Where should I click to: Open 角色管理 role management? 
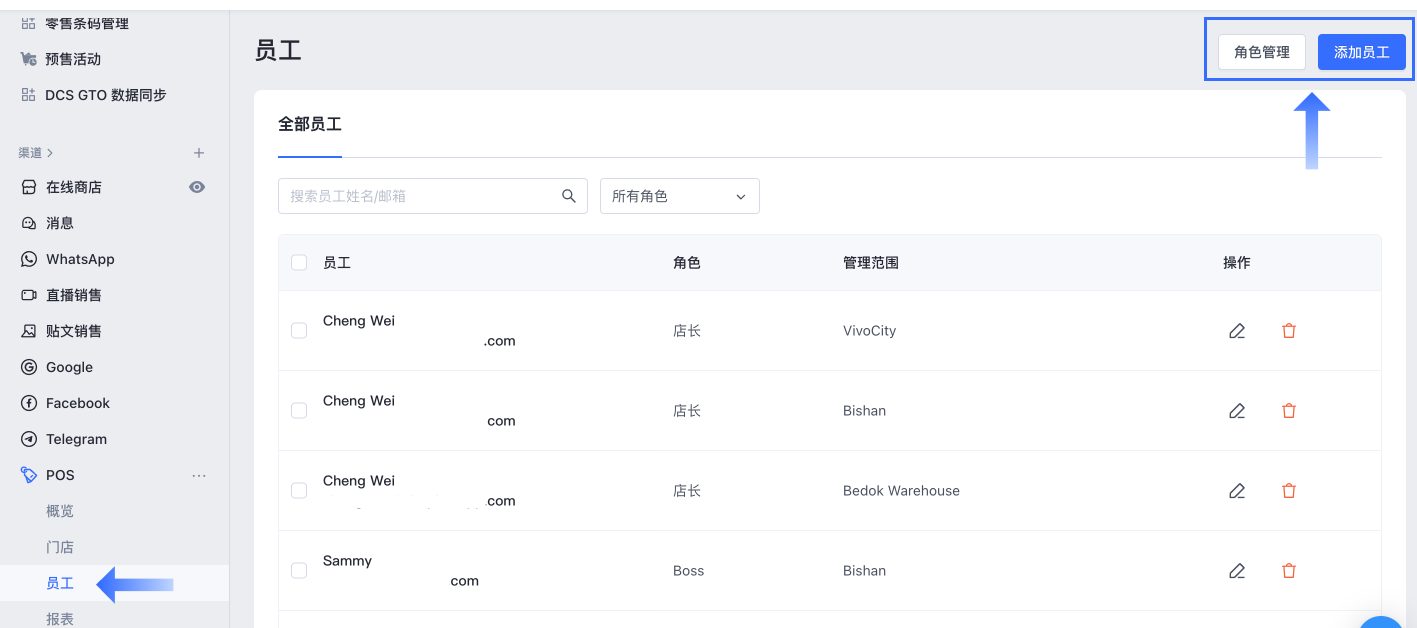tap(1261, 52)
